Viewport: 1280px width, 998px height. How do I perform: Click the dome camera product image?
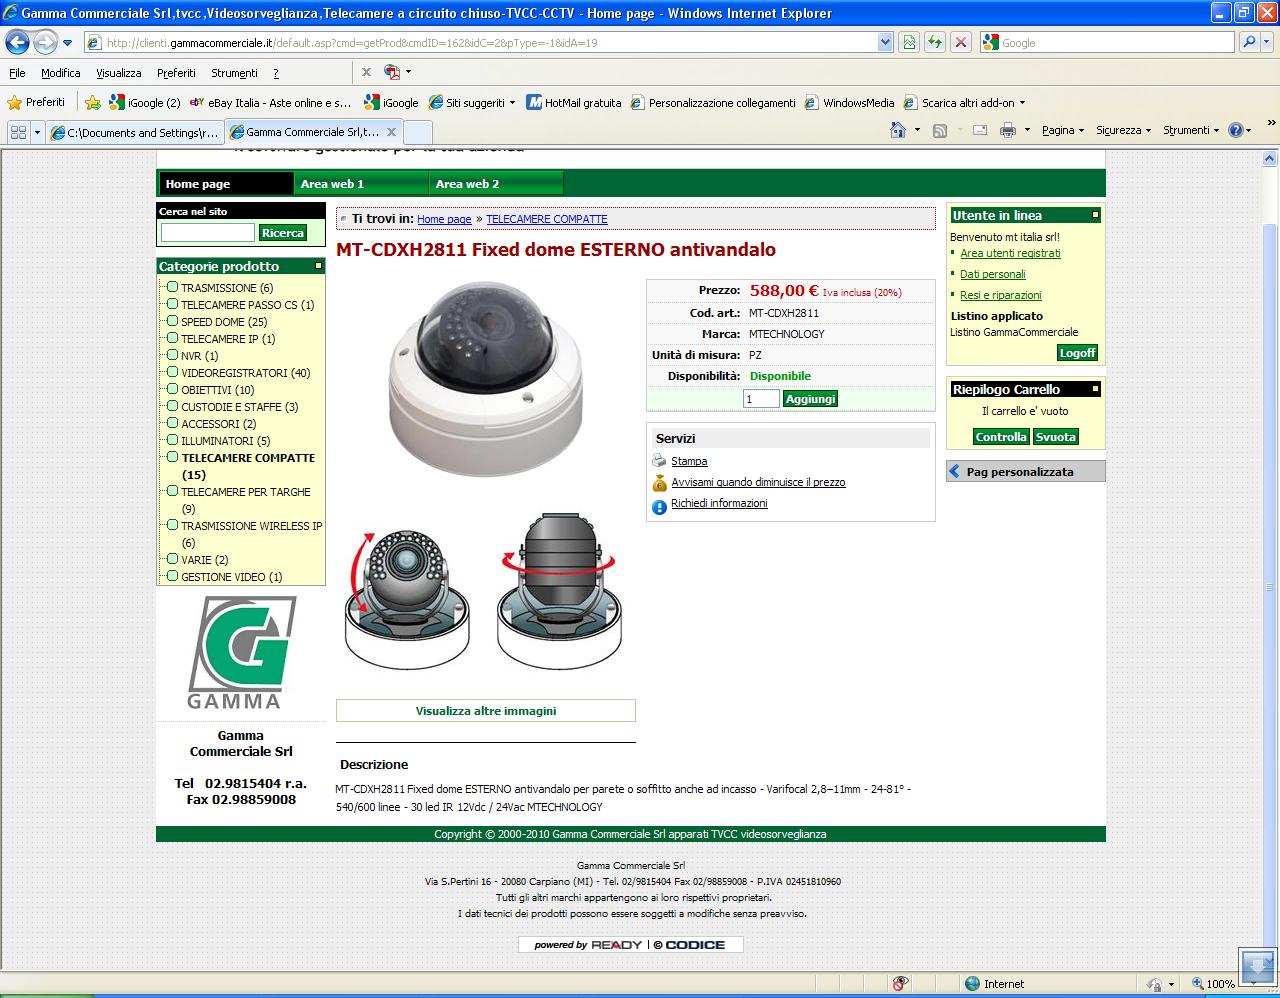coord(486,378)
